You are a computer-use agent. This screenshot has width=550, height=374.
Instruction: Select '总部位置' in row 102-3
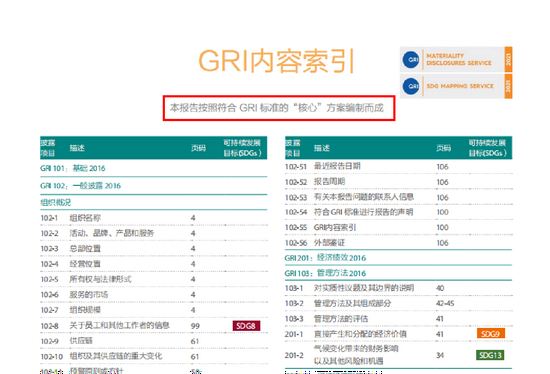tap(85, 249)
